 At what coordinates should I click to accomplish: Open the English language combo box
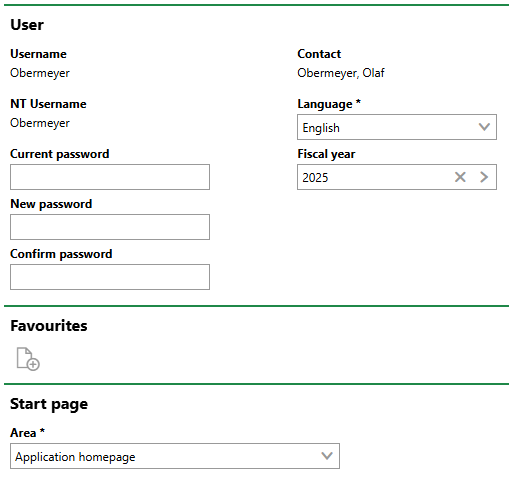point(397,127)
